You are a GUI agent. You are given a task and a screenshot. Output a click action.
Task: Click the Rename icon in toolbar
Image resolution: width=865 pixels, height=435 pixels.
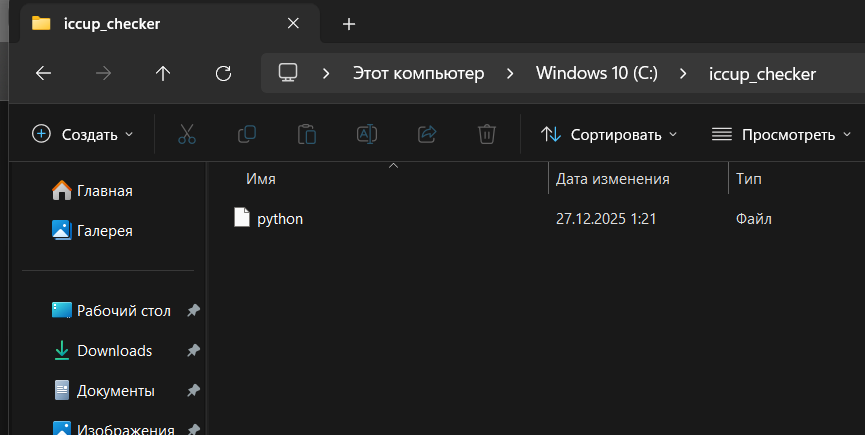point(367,134)
